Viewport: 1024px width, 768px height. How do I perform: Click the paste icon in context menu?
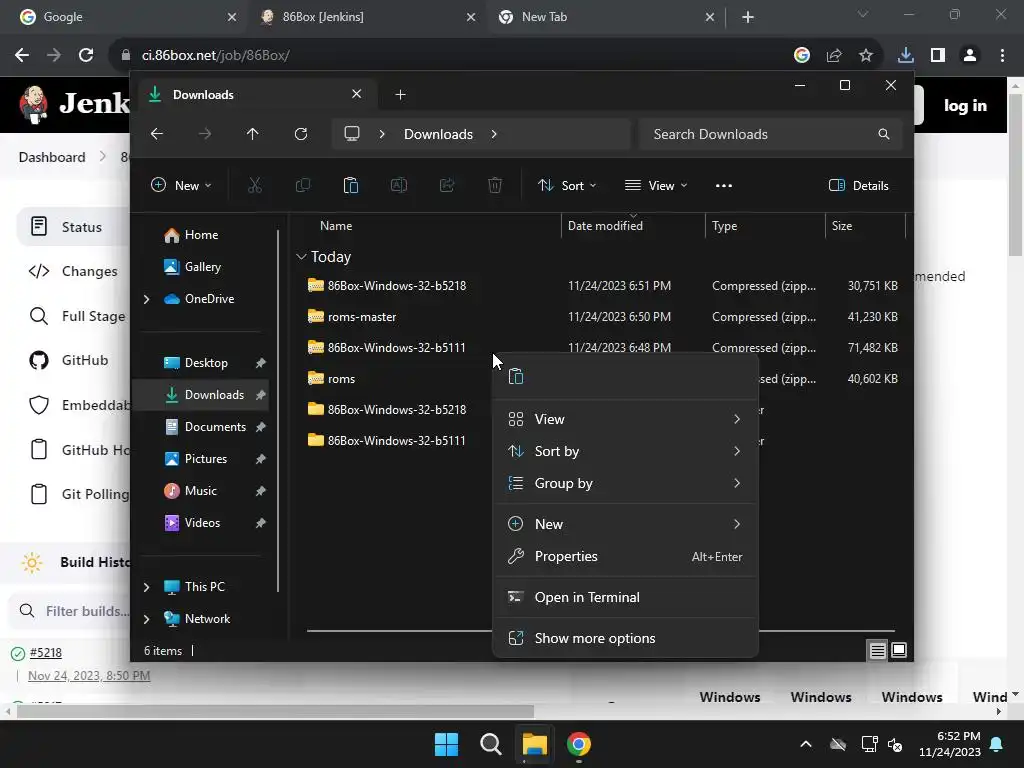pos(516,377)
